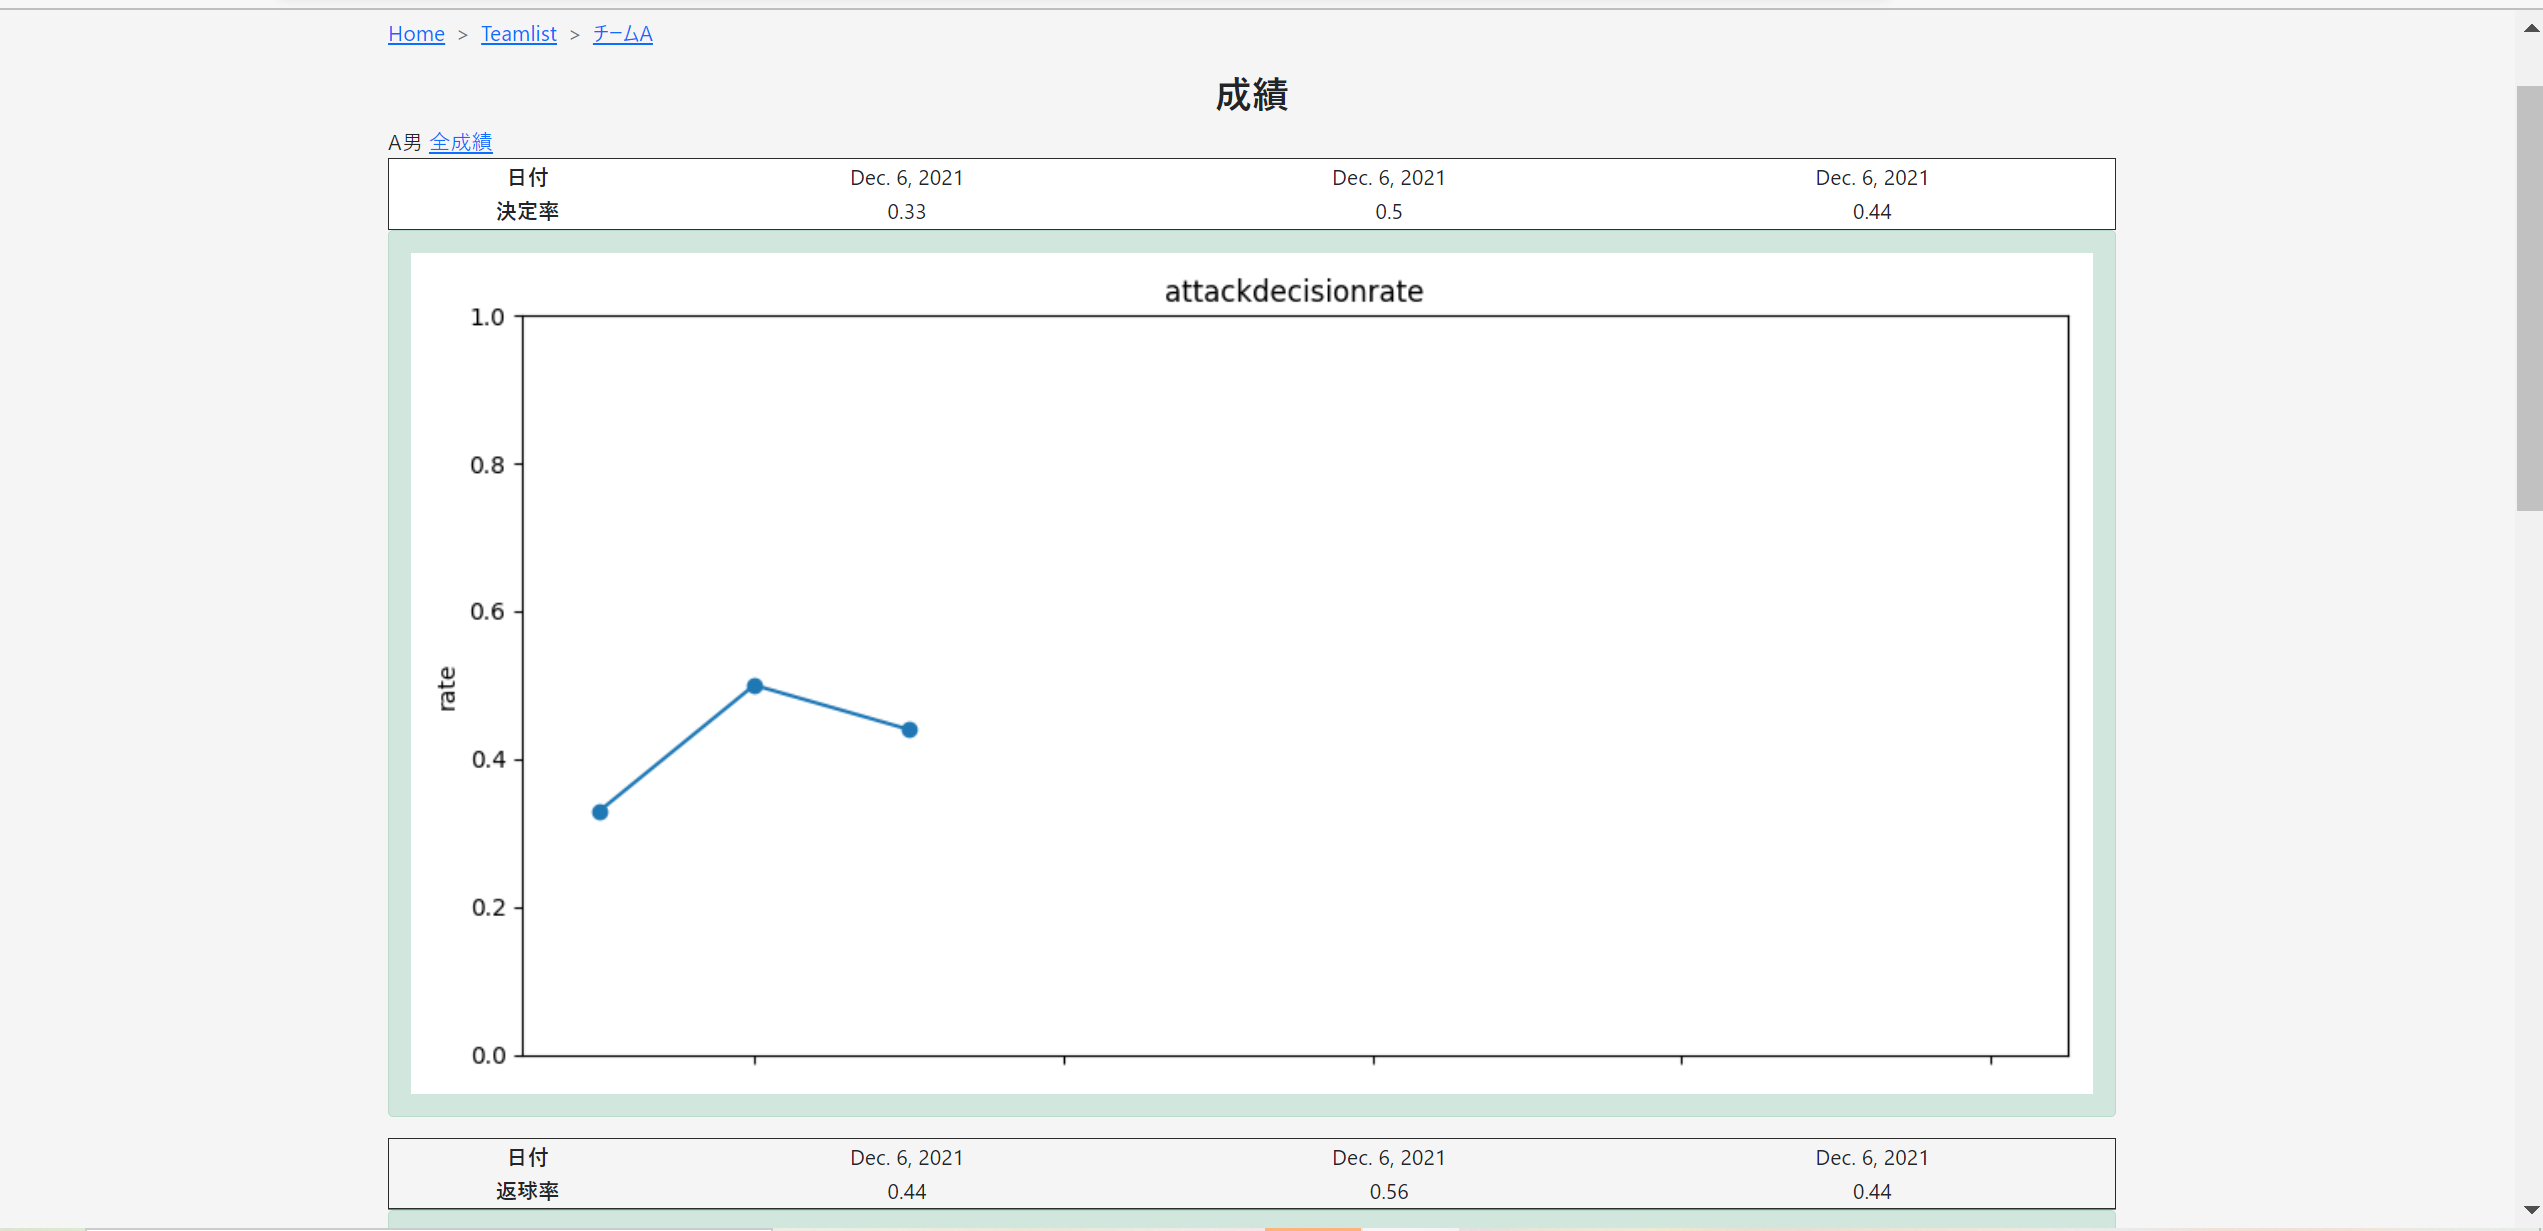2543x1231 pixels.
Task: Click the attackdecisionrate chart title
Action: (1293, 291)
